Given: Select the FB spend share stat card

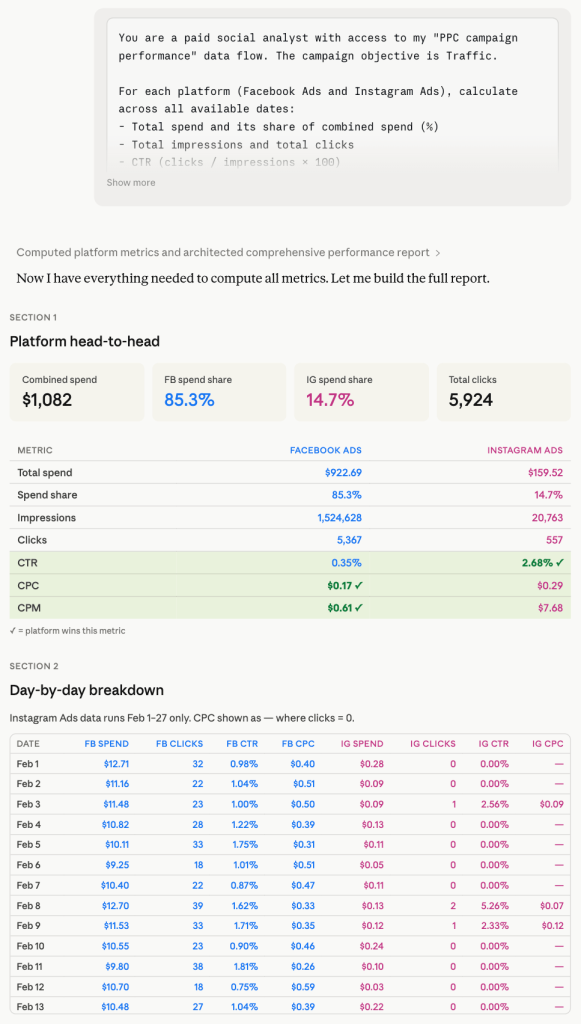Looking at the screenshot, I should [x=218, y=391].
